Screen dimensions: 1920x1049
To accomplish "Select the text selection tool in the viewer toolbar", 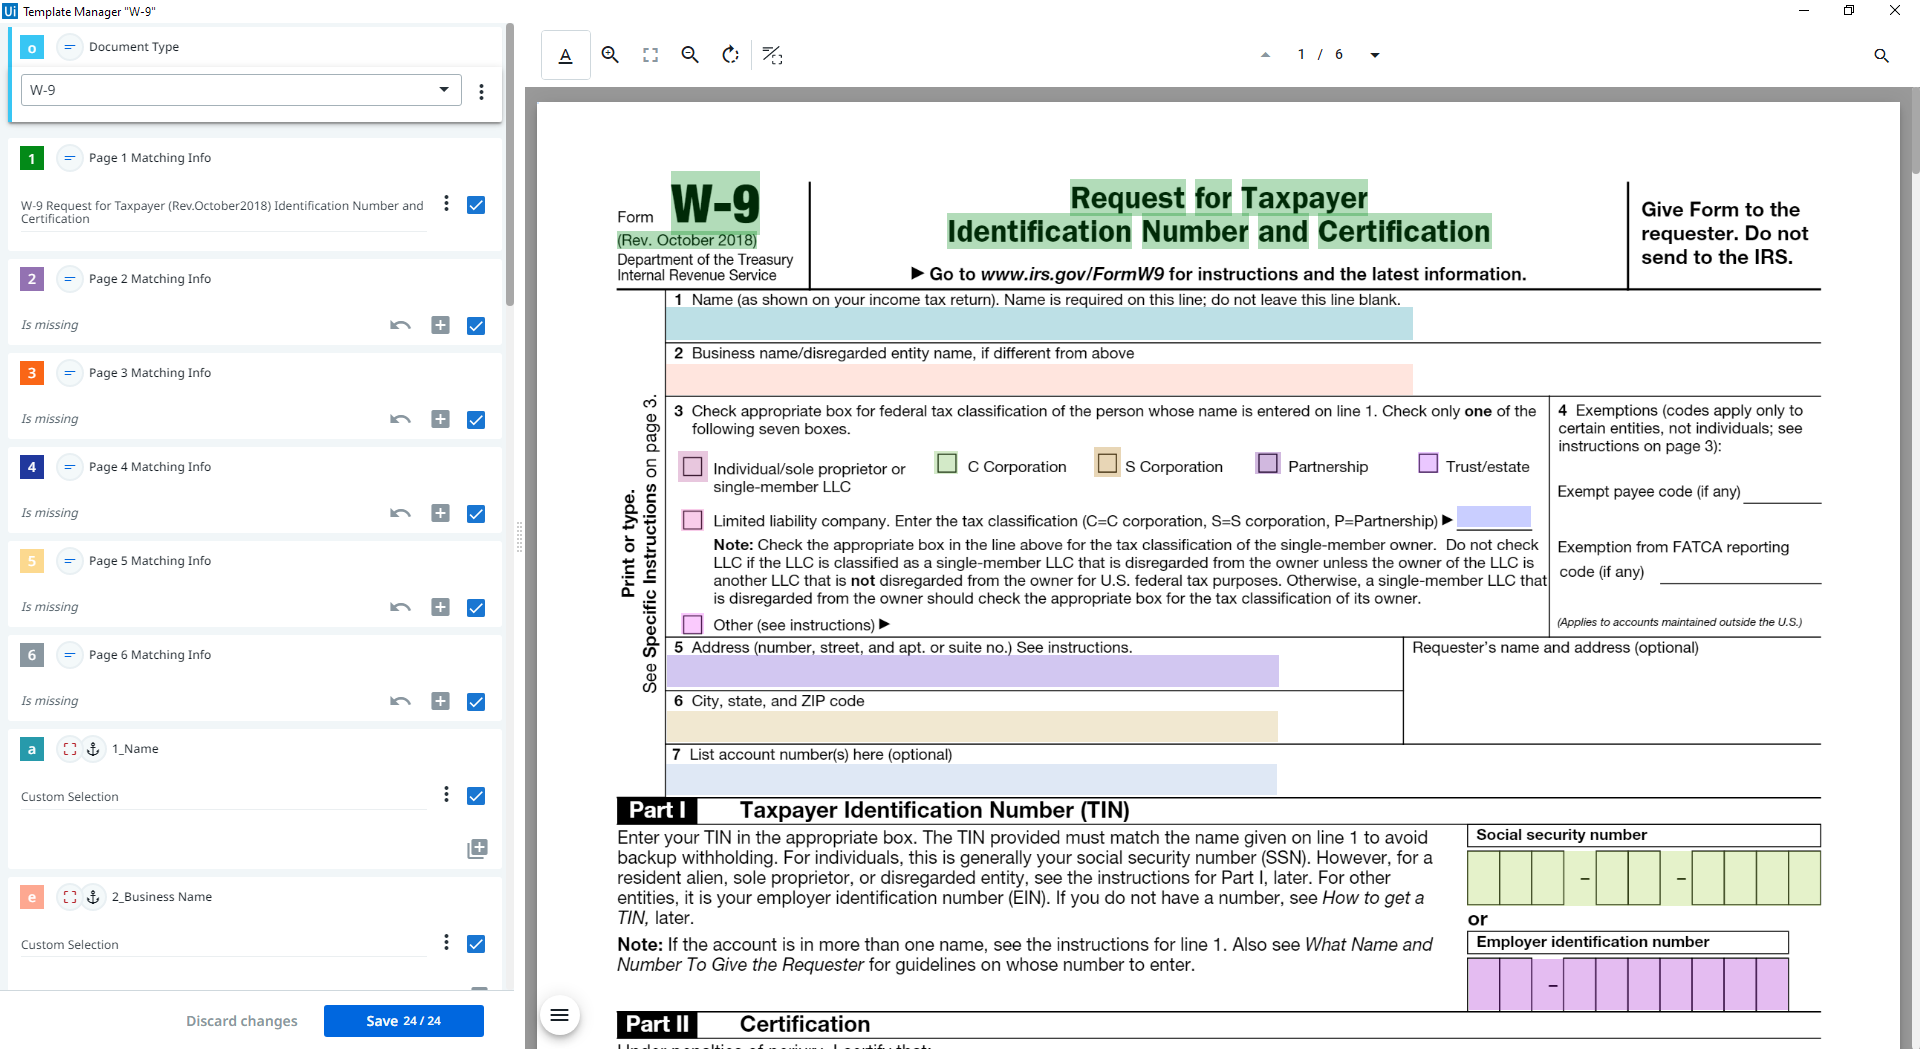I will click(x=565, y=55).
